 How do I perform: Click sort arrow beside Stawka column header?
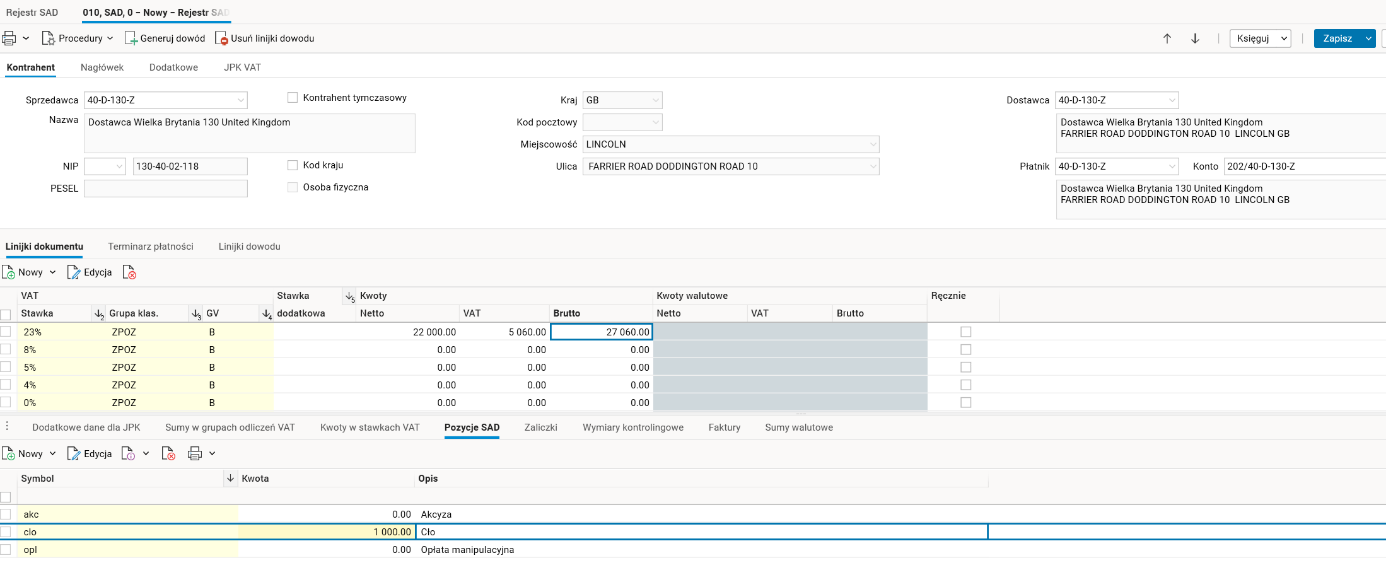[99, 314]
